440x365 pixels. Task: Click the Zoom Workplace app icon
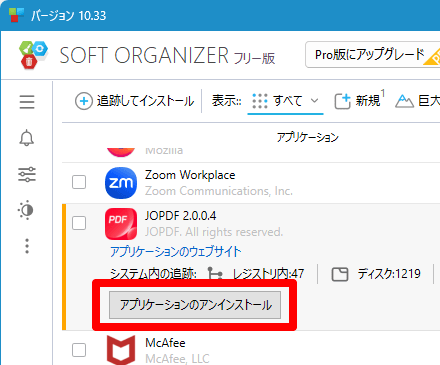(121, 183)
